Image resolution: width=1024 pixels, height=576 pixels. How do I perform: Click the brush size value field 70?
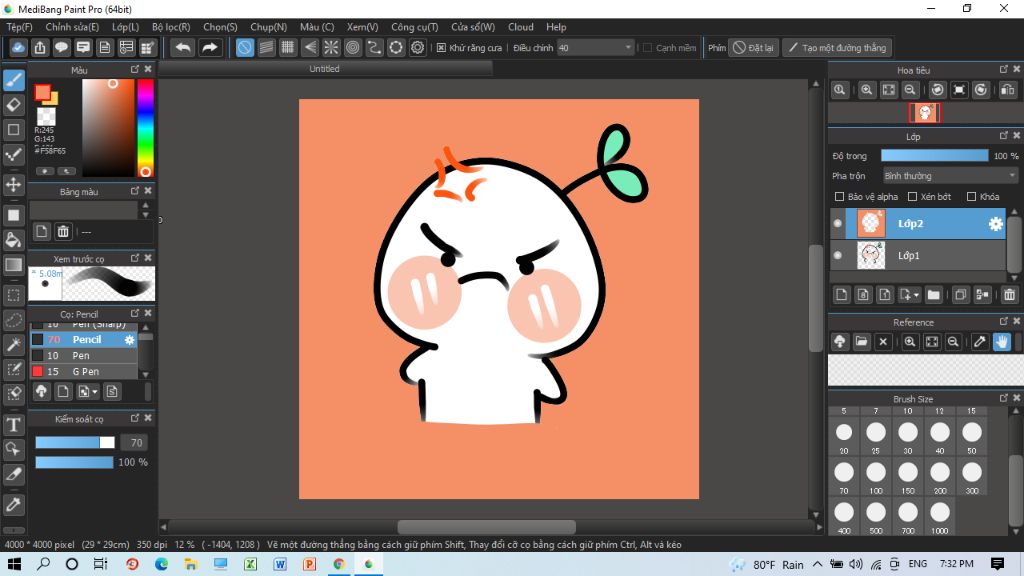pyautogui.click(x=134, y=443)
